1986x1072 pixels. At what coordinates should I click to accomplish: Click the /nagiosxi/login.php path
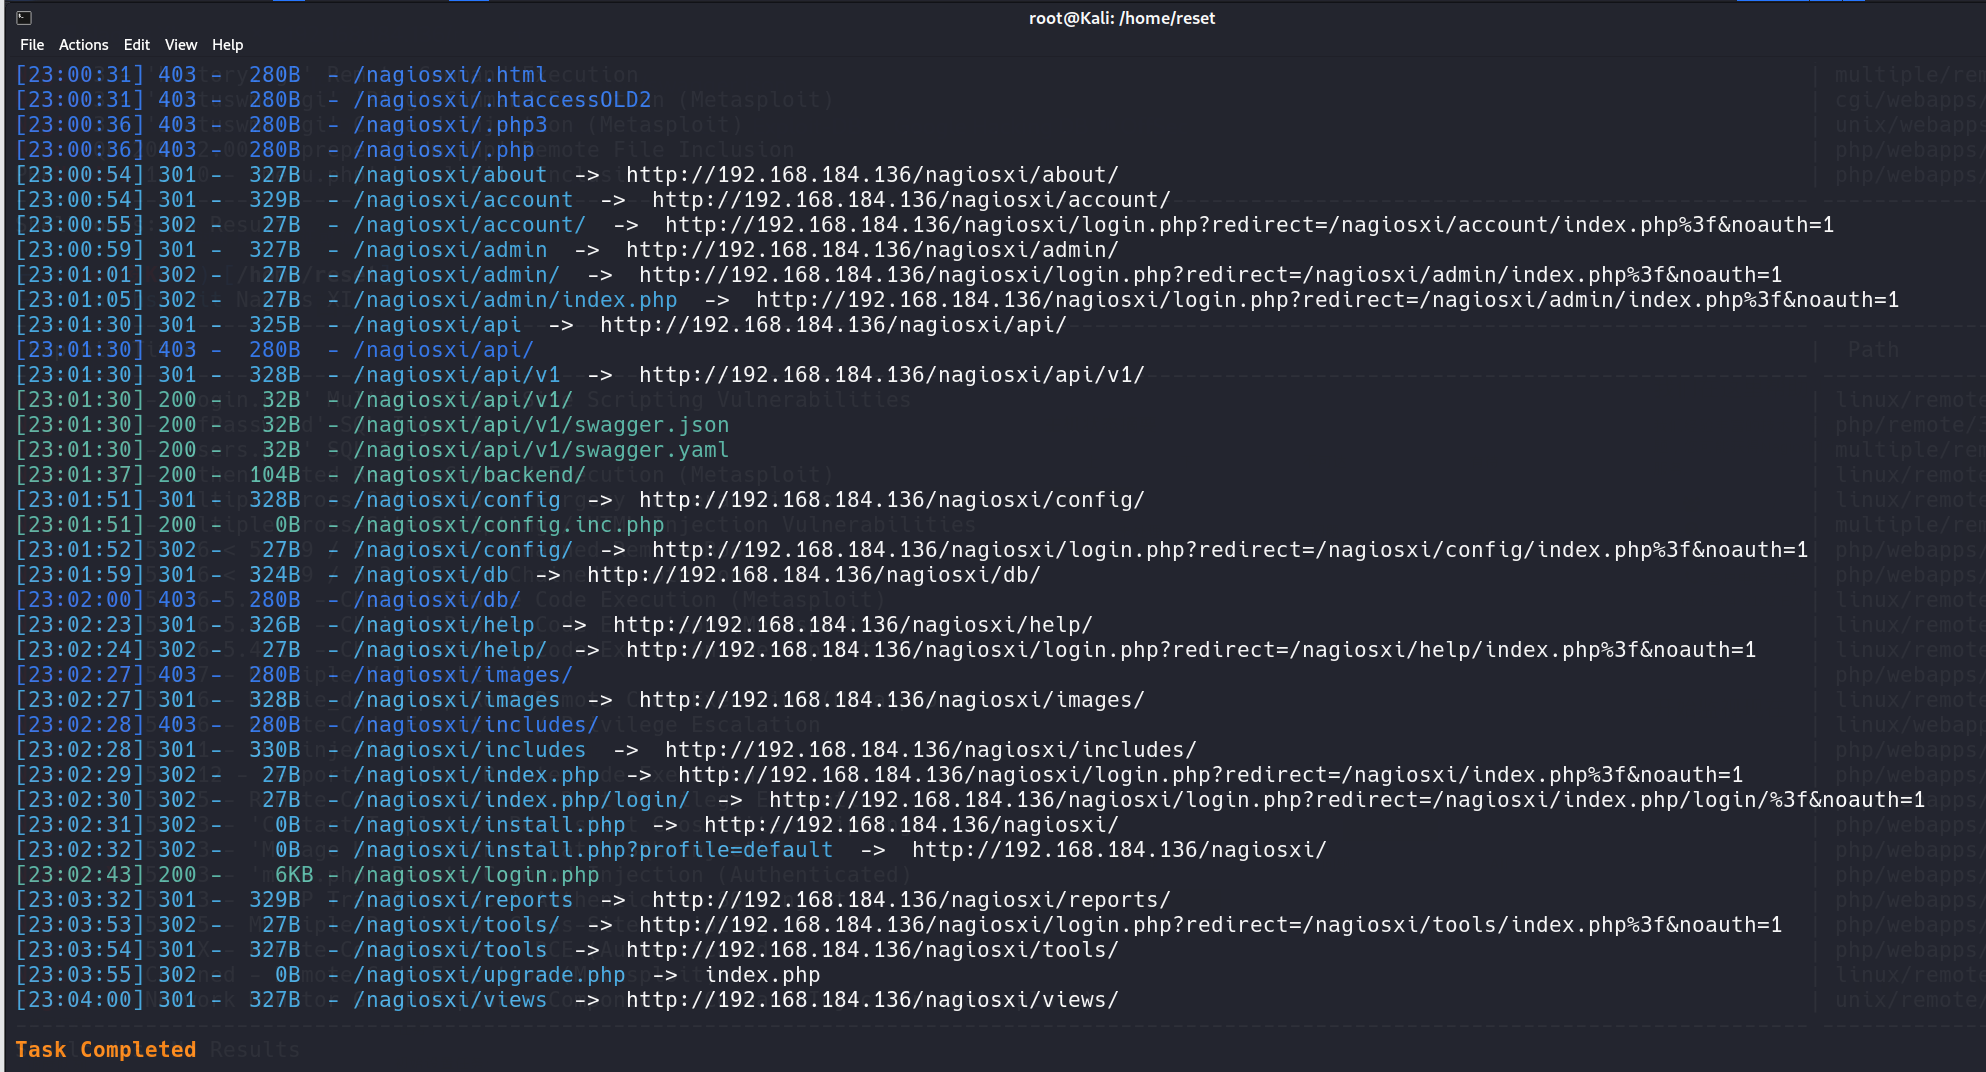point(476,875)
